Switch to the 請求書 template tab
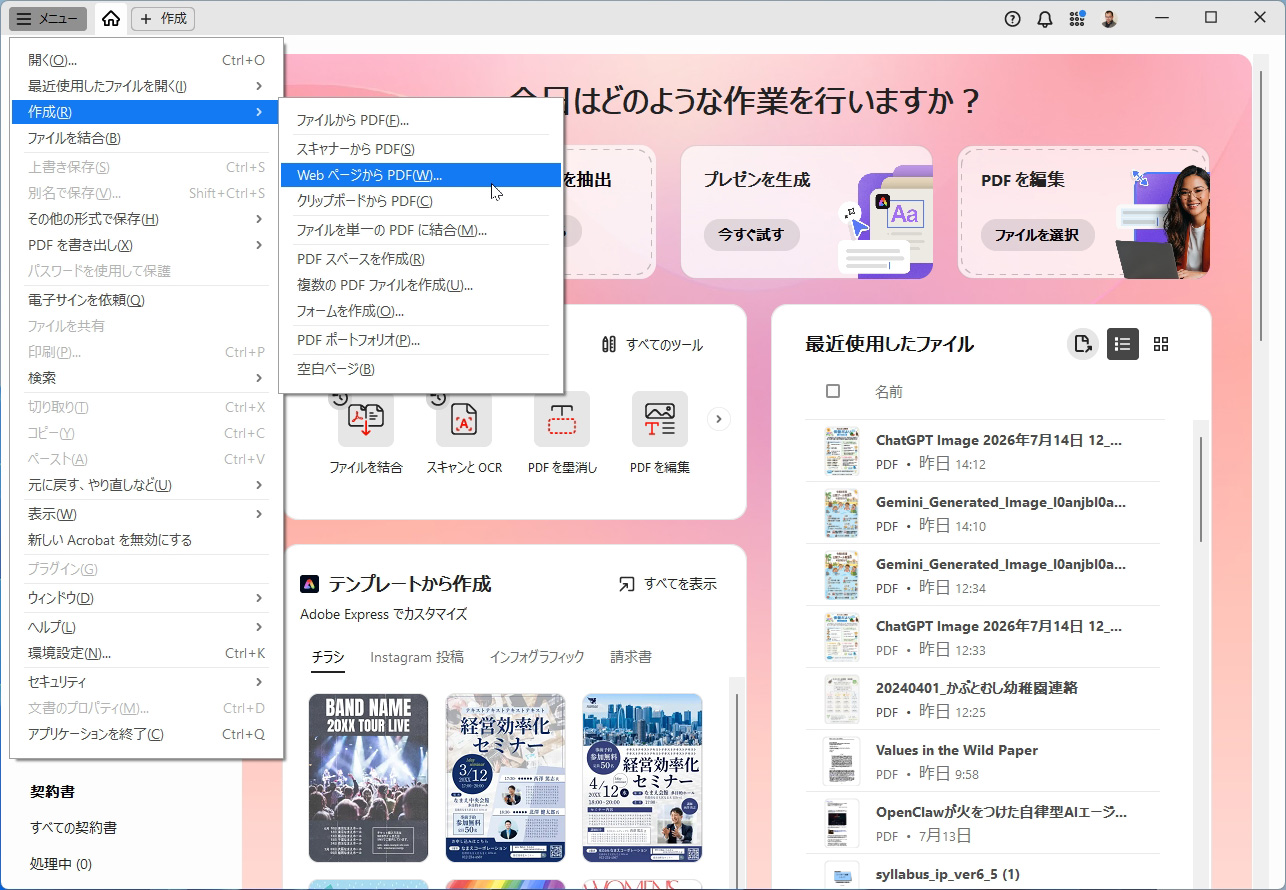The height and width of the screenshot is (890, 1286). [631, 657]
